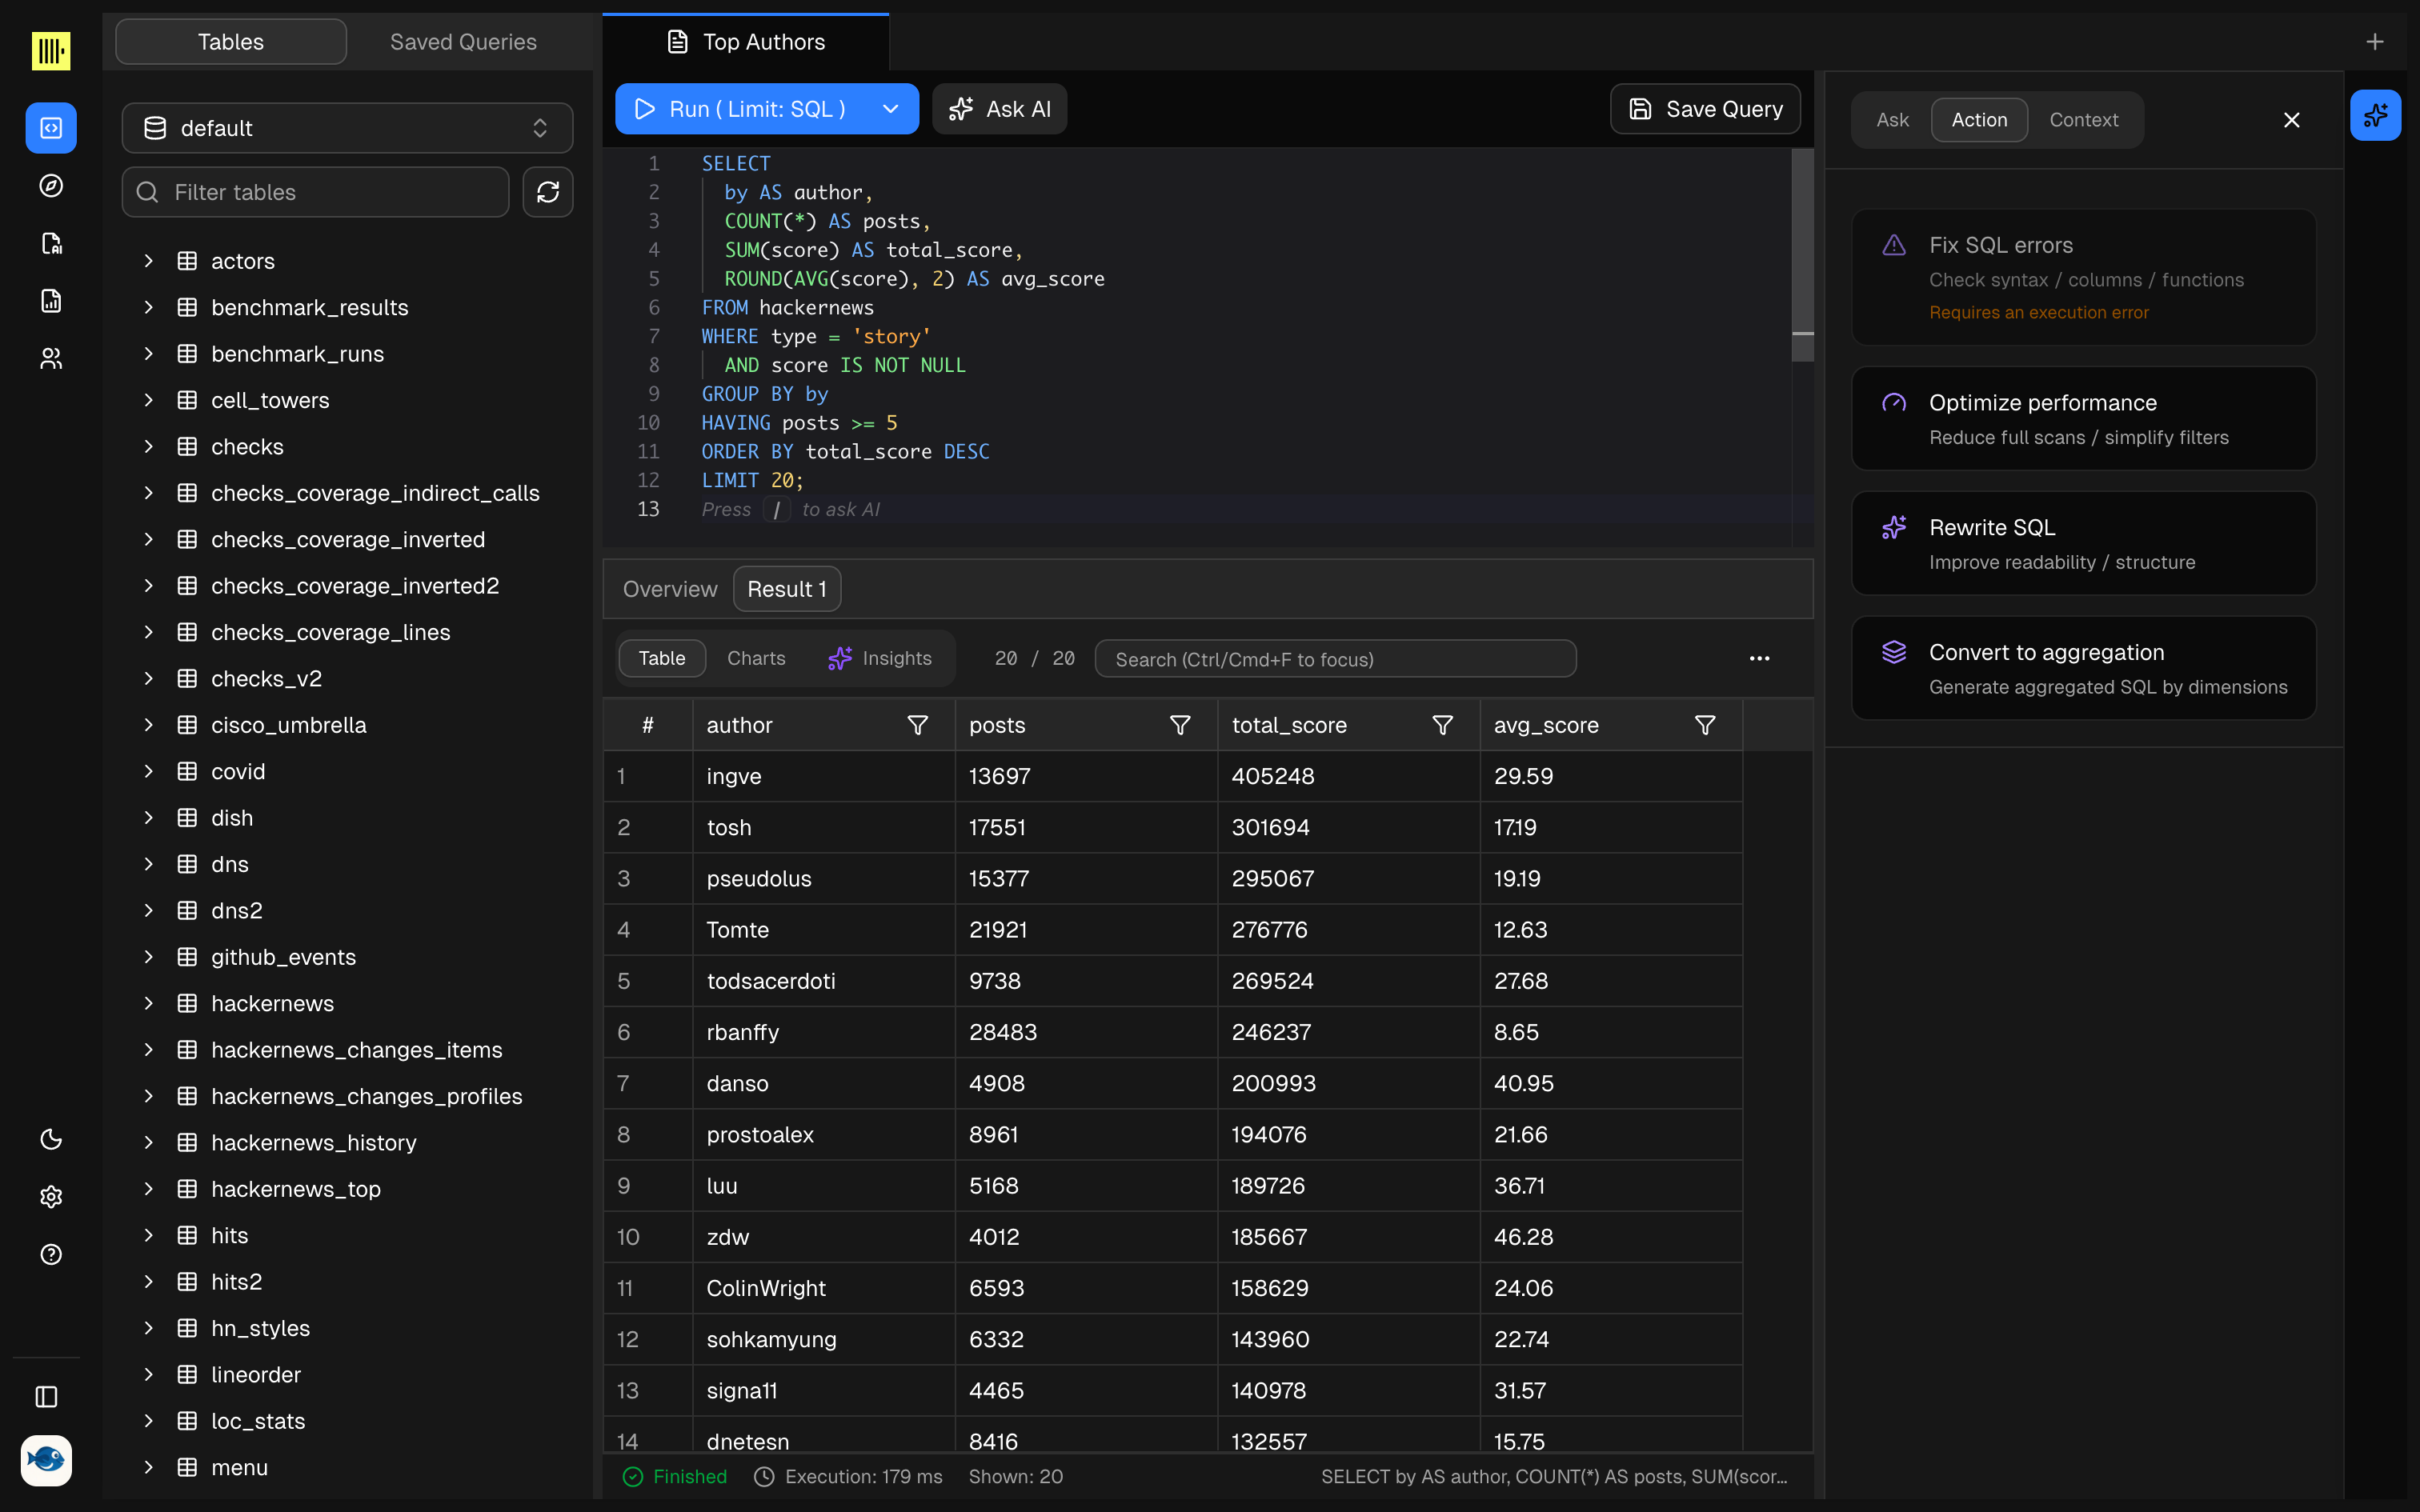Open settings gear icon in sidebar
This screenshot has width=2420, height=1512.
click(x=51, y=1197)
